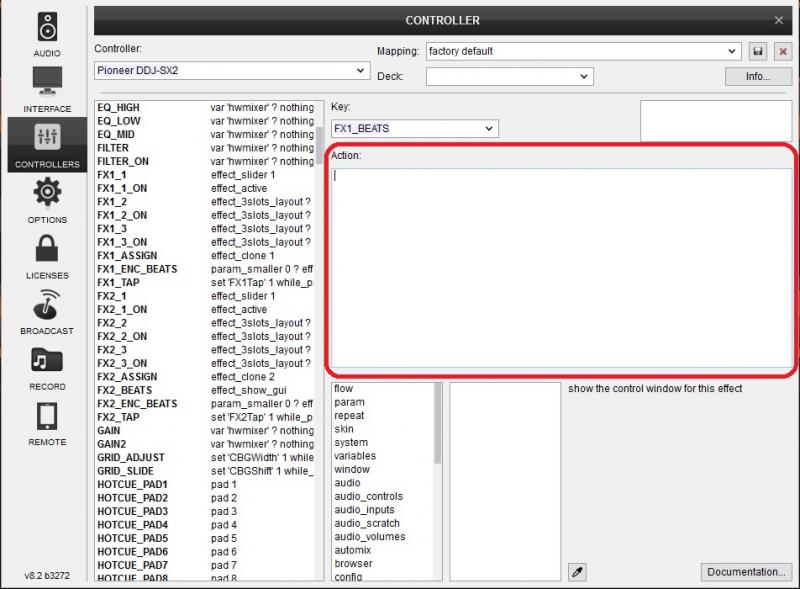
Task: Save the mapping with the floppy icon
Action: point(758,51)
